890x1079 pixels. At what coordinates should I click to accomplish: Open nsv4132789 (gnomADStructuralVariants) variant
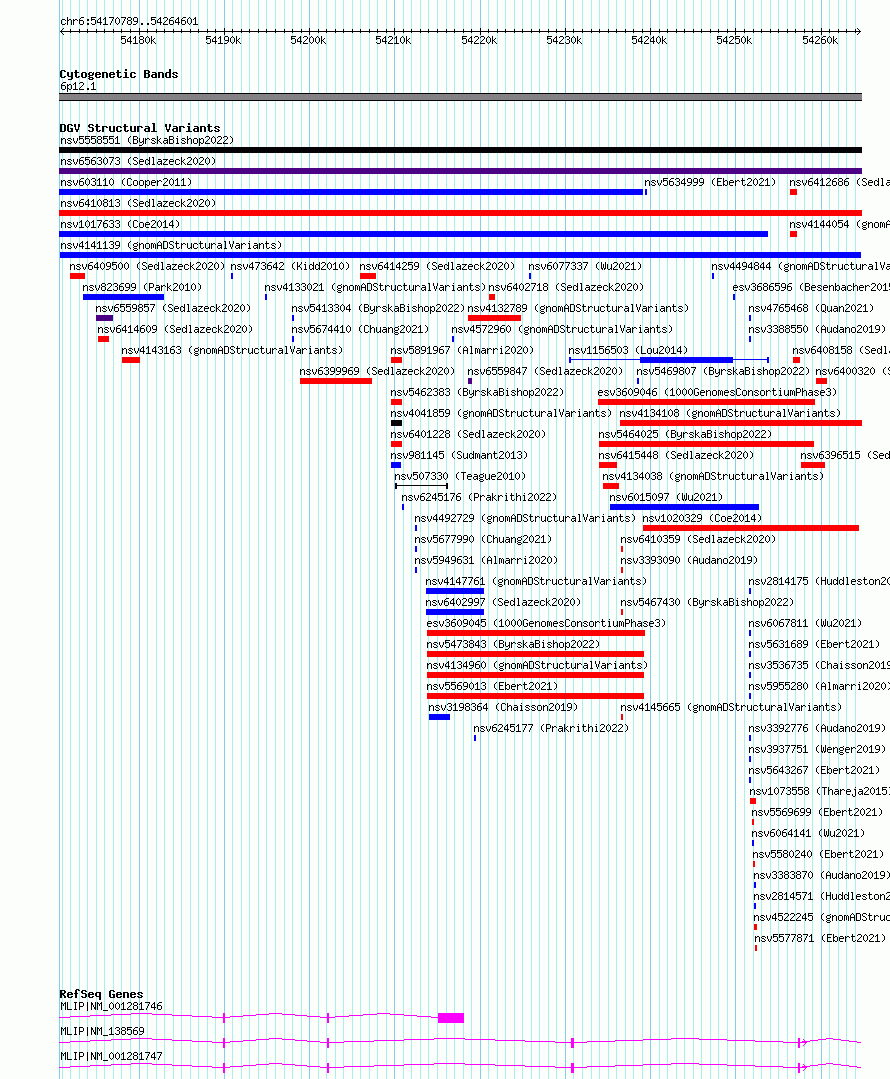(578, 308)
